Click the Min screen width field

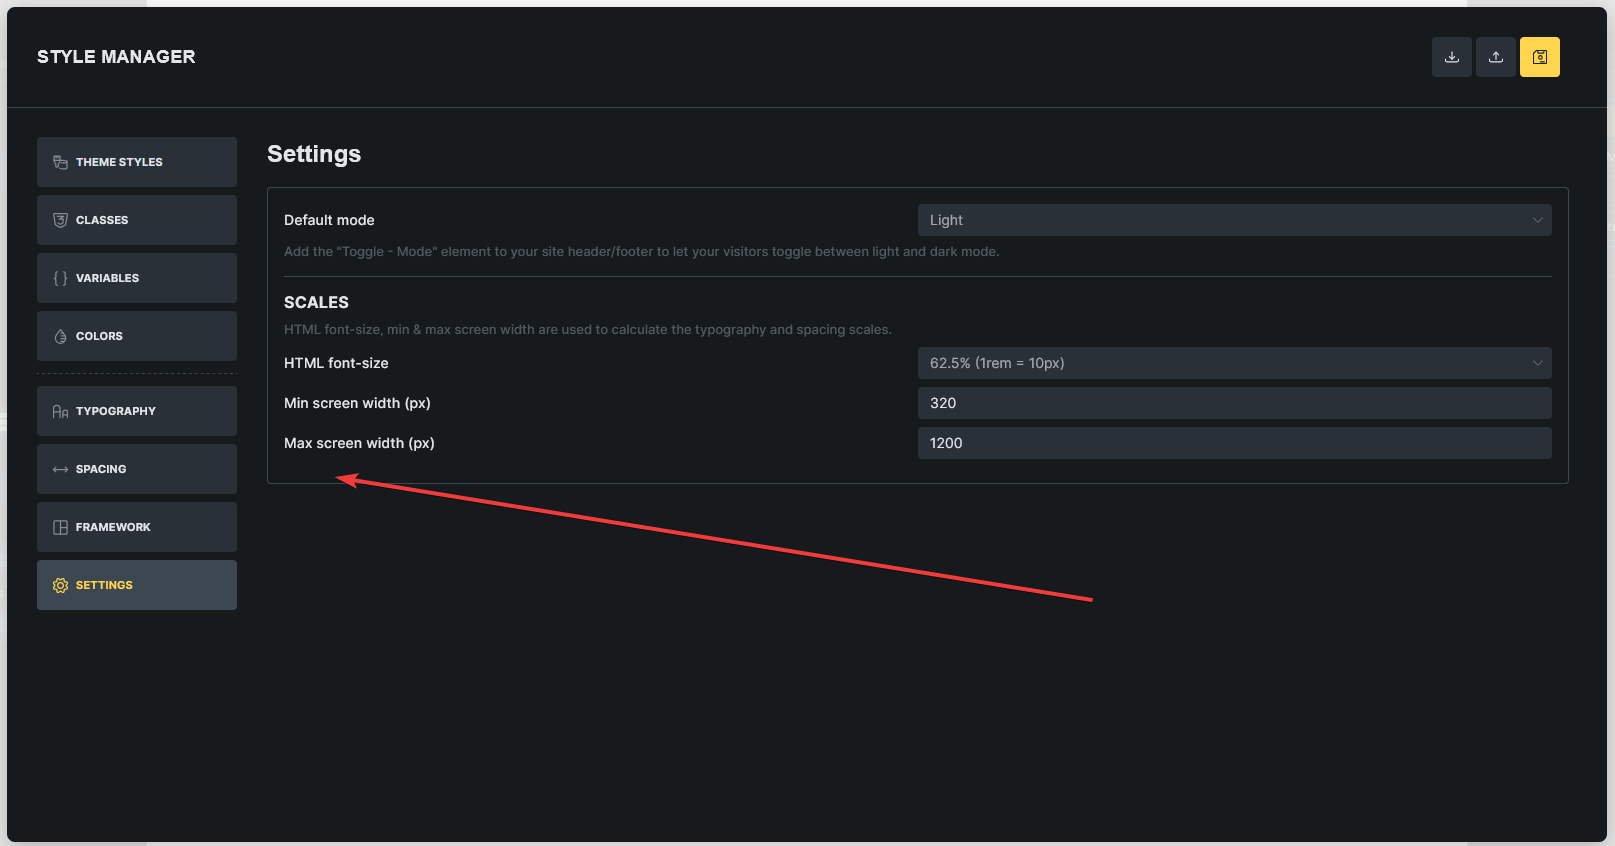(1233, 403)
